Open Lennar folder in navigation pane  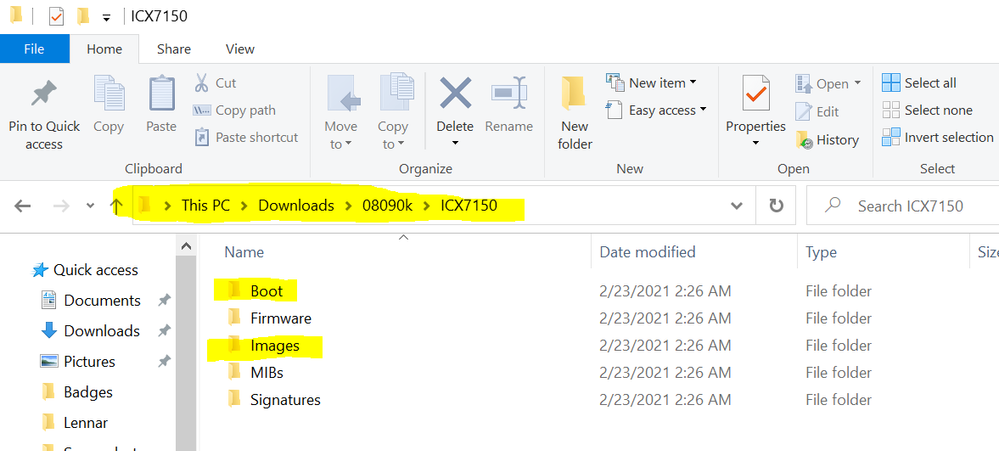coord(85,422)
